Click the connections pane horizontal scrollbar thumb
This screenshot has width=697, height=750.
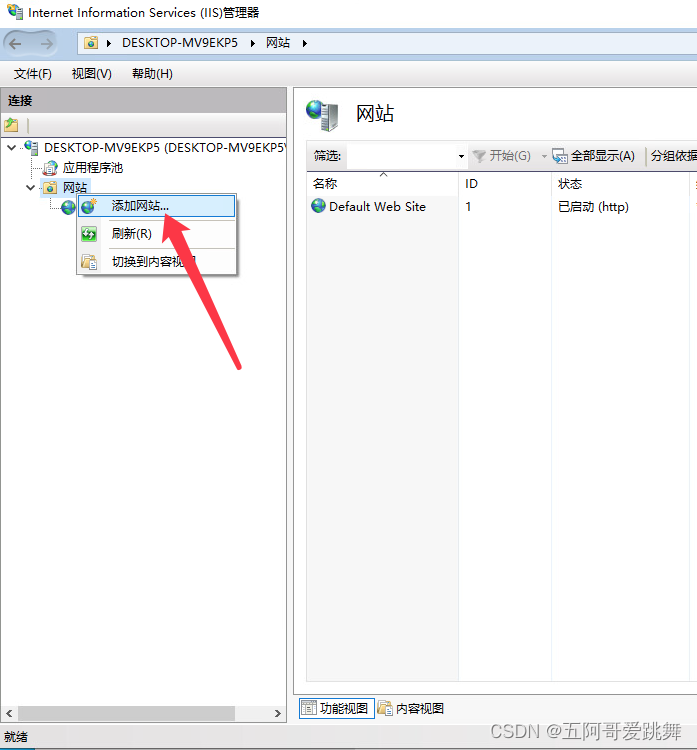pos(126,713)
